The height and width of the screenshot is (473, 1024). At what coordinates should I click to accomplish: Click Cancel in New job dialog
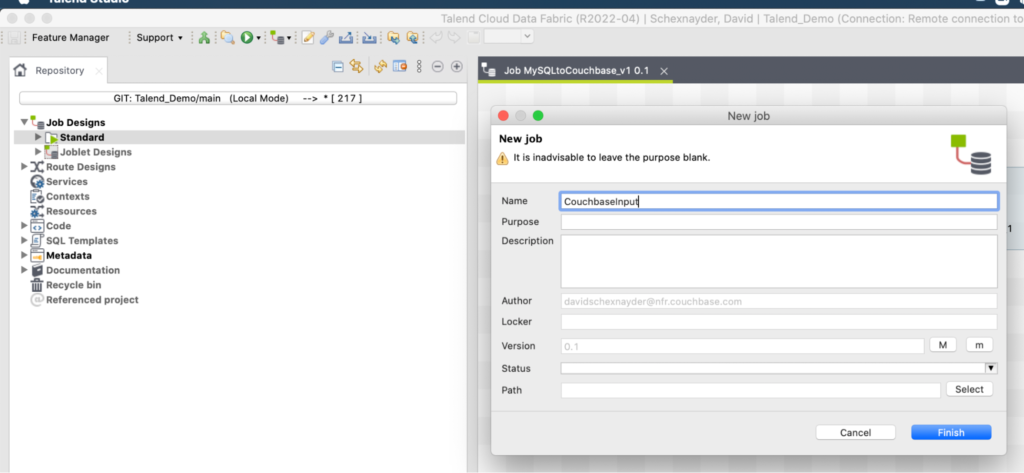coord(856,432)
